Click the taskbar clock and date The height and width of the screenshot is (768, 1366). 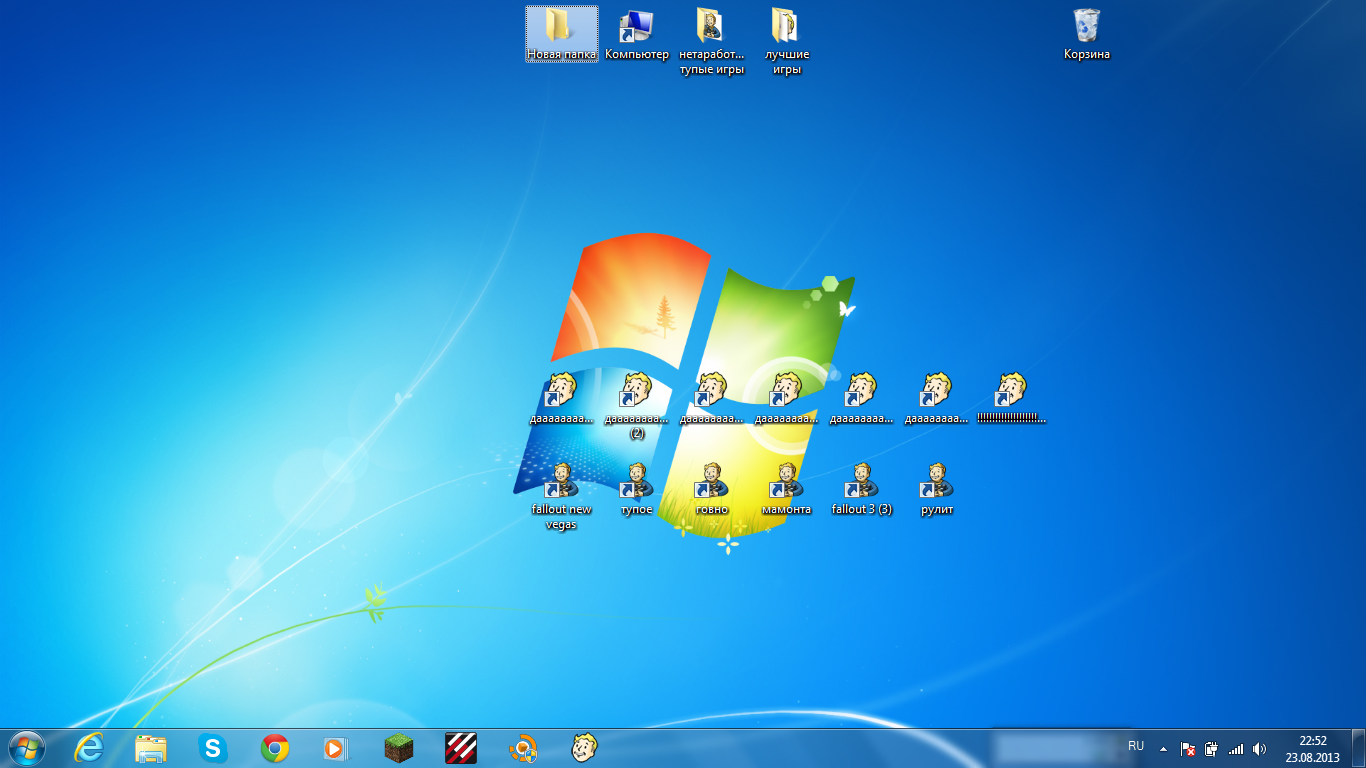pos(1312,749)
